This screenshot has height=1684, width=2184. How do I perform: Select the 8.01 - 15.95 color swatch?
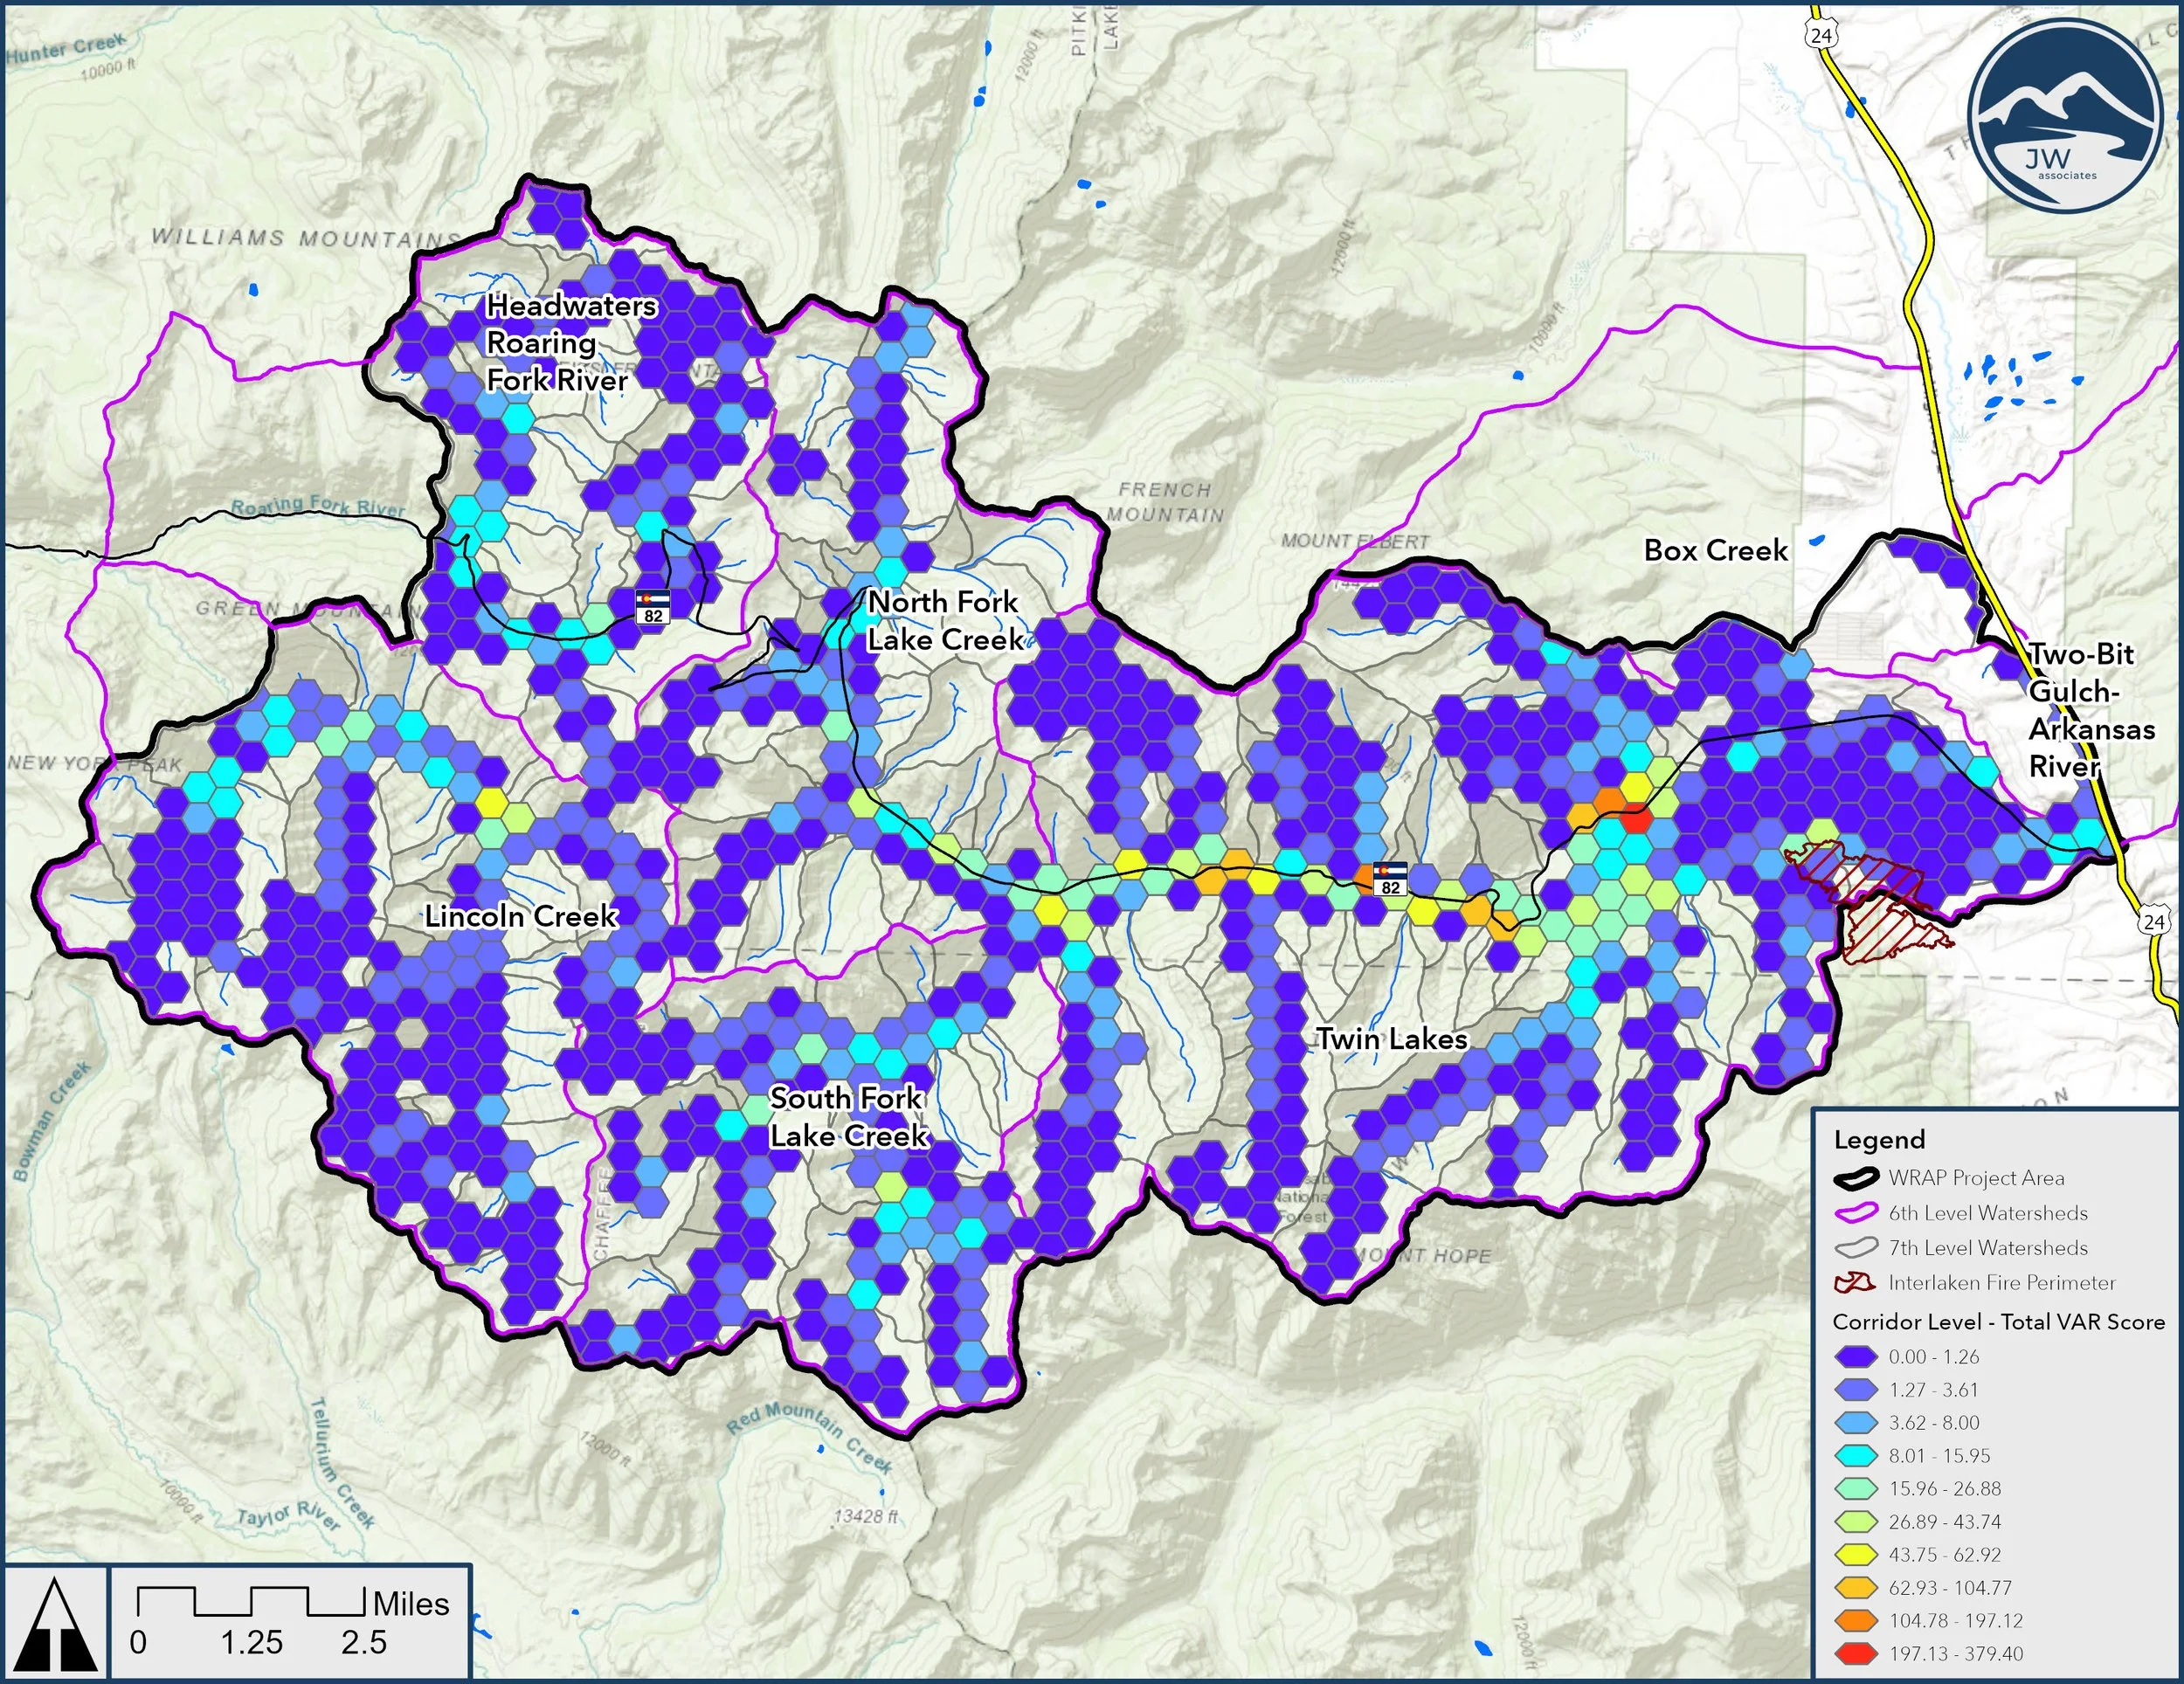coord(1856,1456)
